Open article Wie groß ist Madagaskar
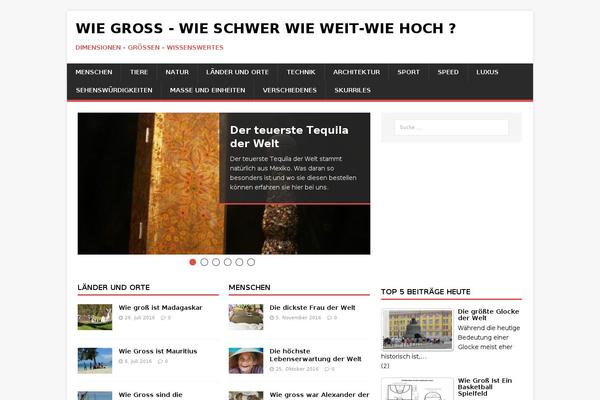The height and width of the screenshot is (400, 600). point(160,308)
